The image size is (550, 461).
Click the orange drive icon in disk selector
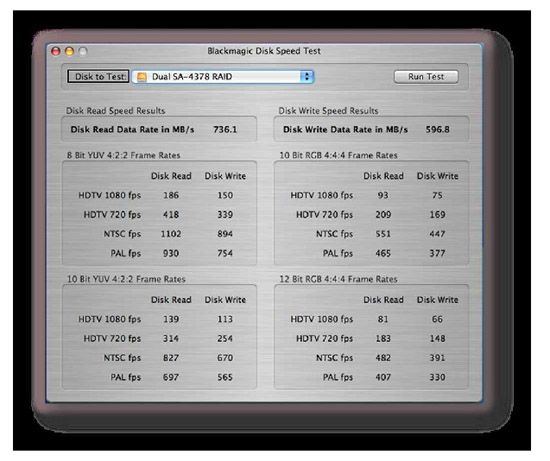142,77
